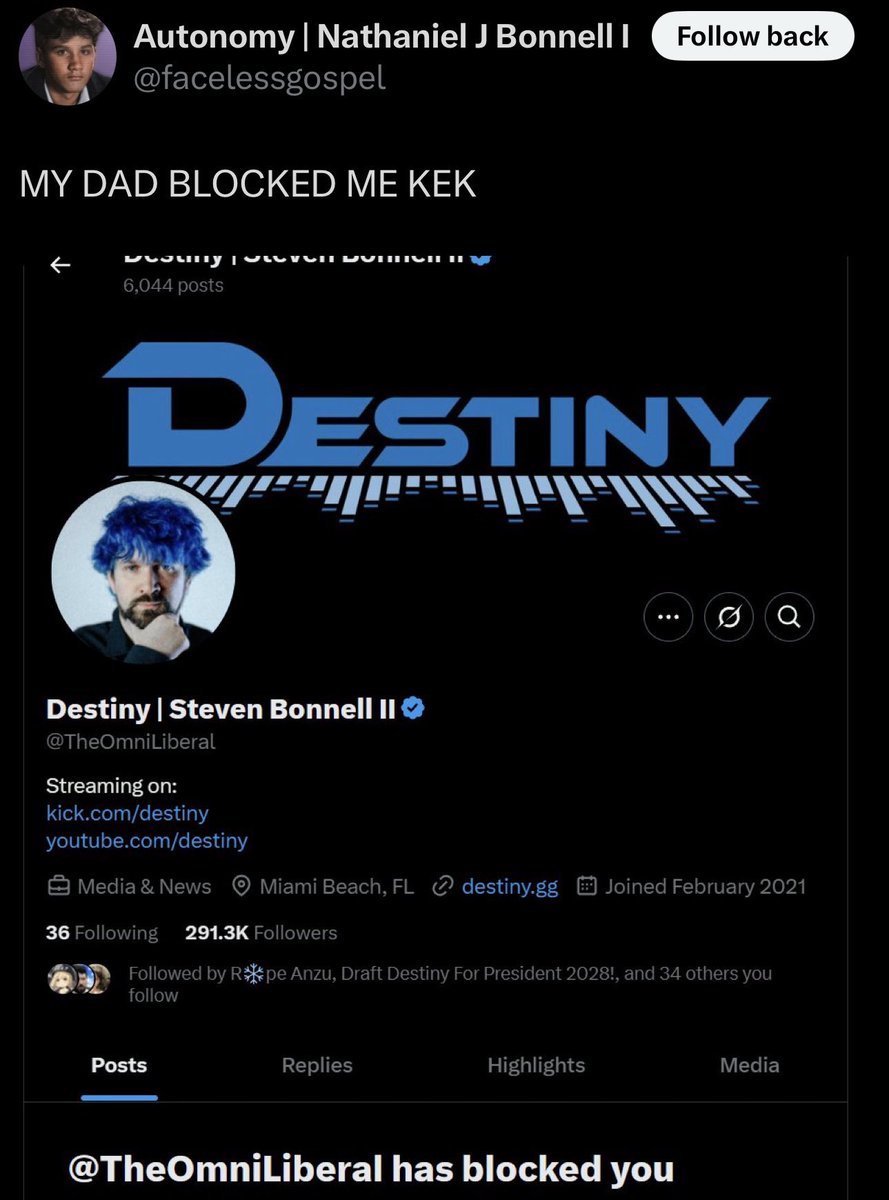Click the briefcase icon next to Media & News

point(59,886)
